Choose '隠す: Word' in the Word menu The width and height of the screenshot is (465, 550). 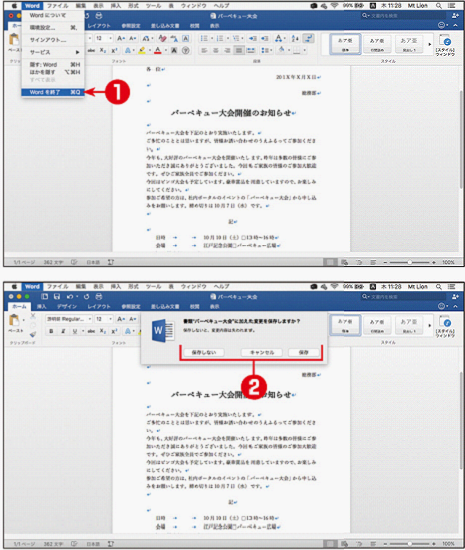[53, 65]
